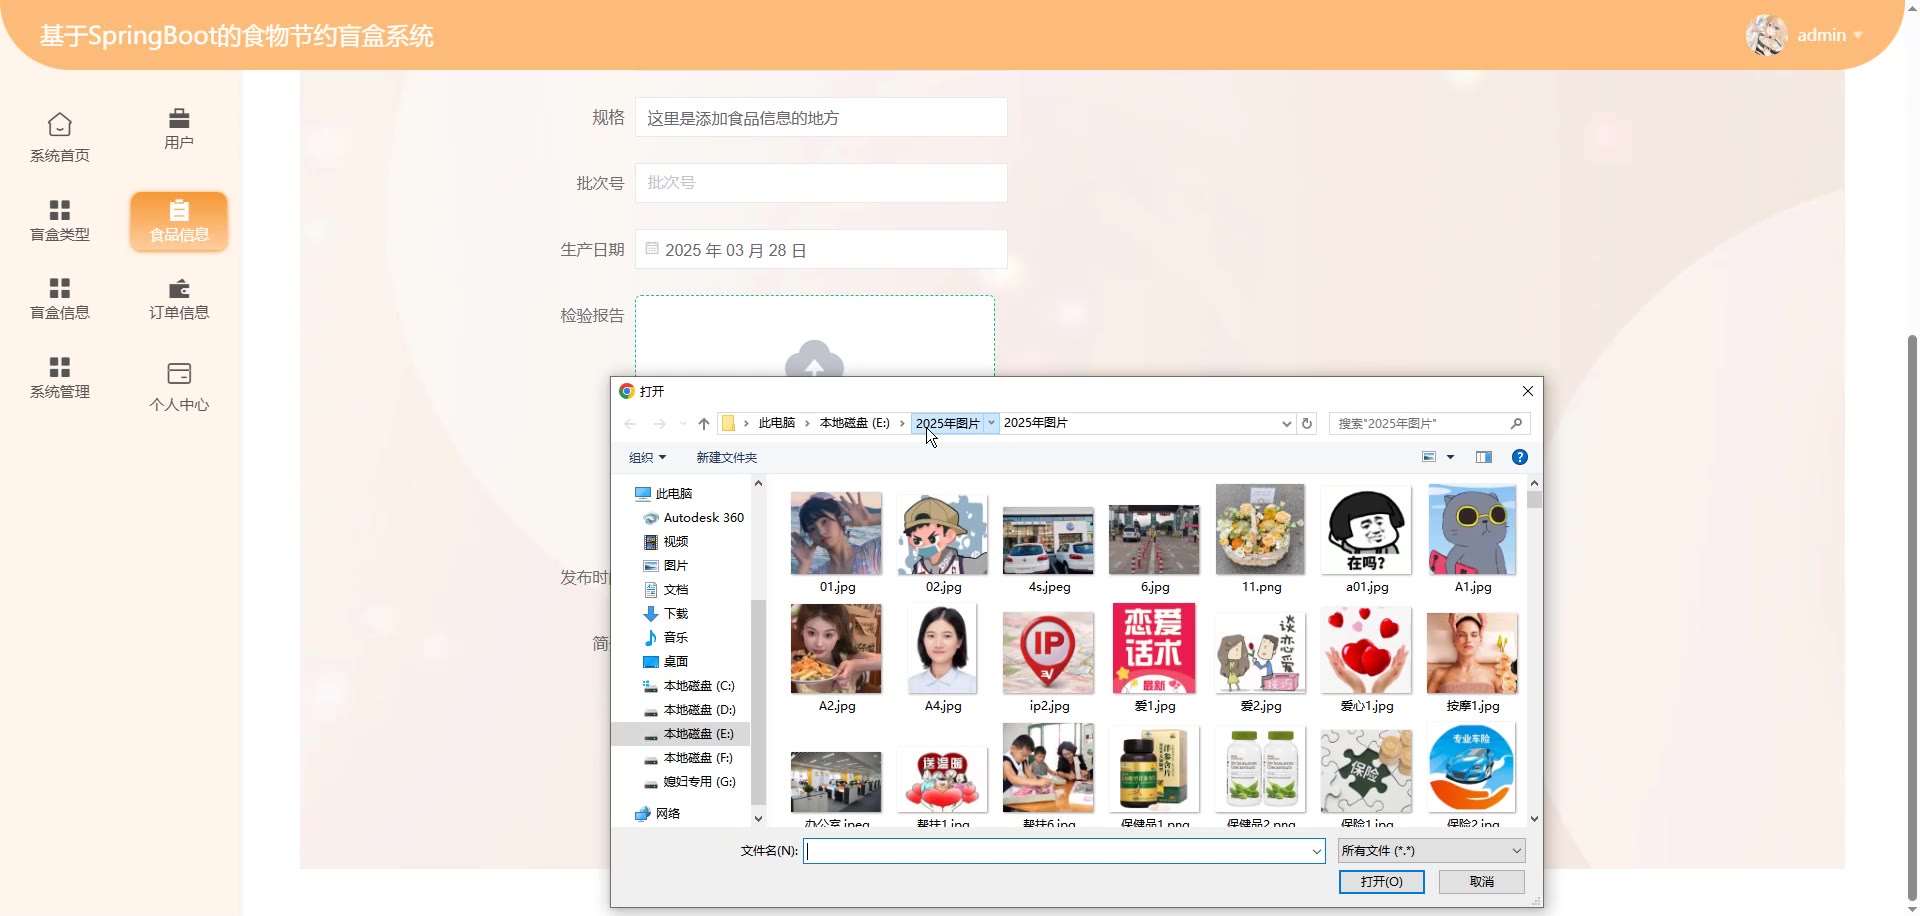Open the 用户 briefcase icon in sidebar
The height and width of the screenshot is (916, 1920).
point(179,118)
